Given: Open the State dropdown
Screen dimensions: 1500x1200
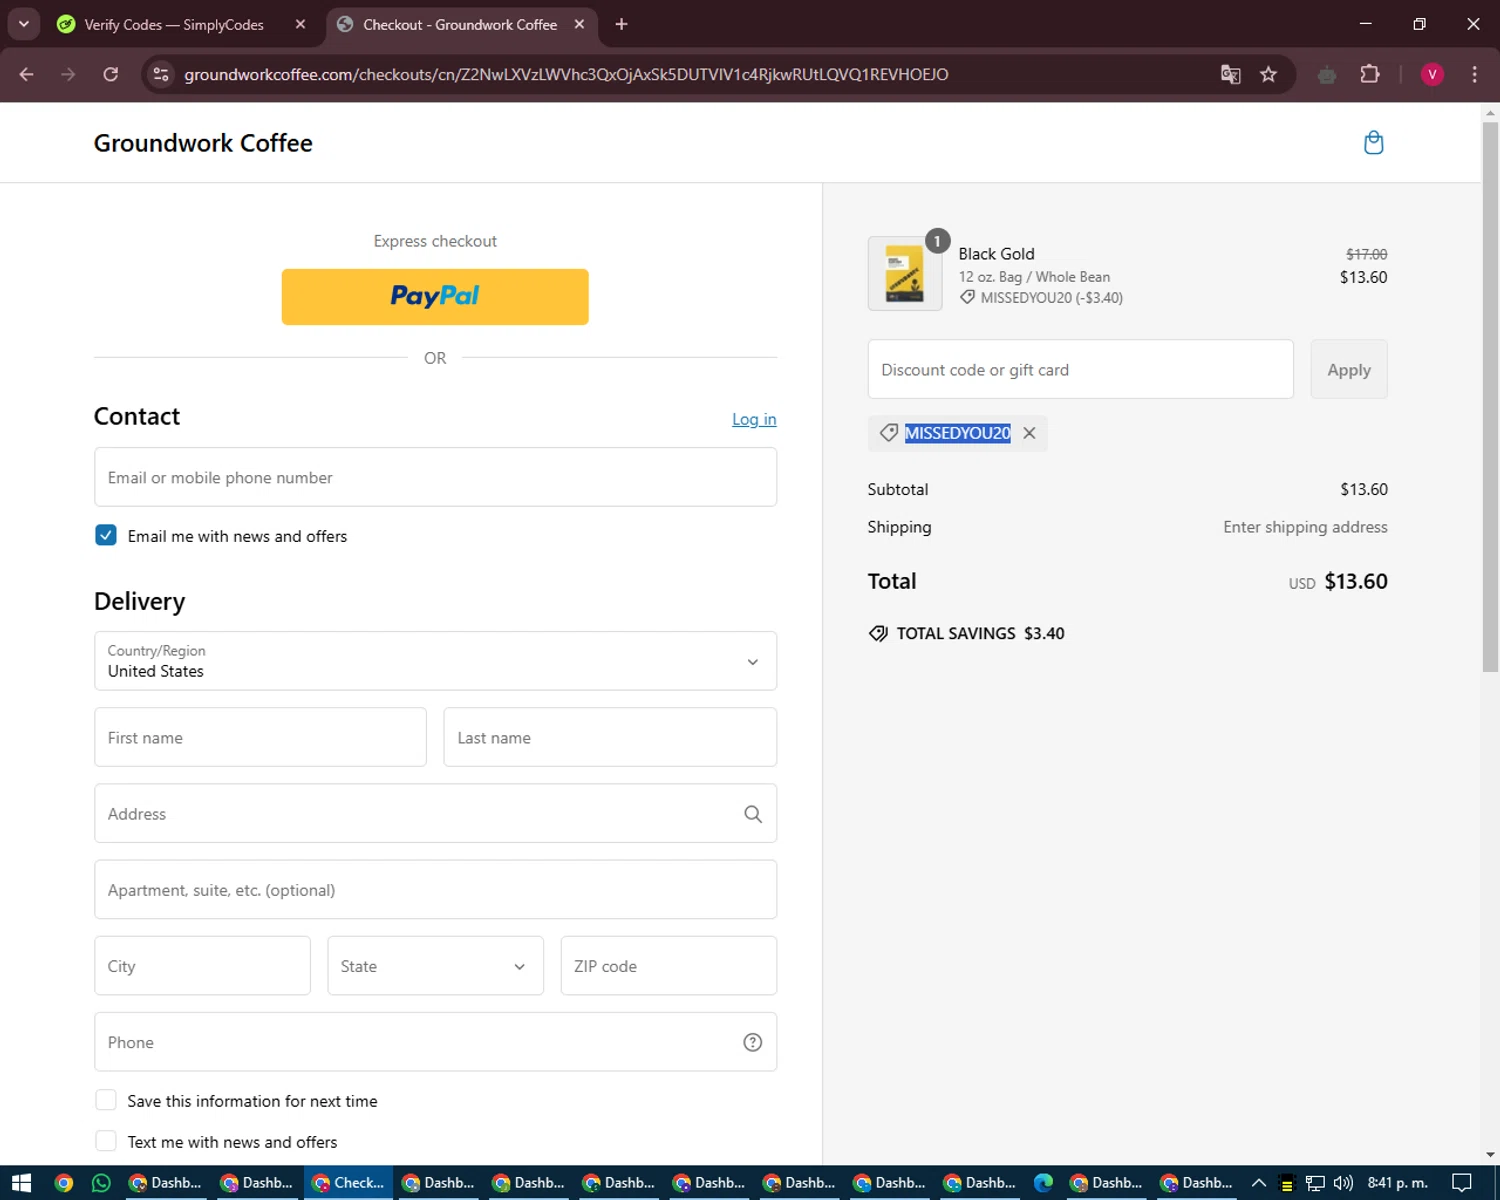Looking at the screenshot, I should click(435, 966).
